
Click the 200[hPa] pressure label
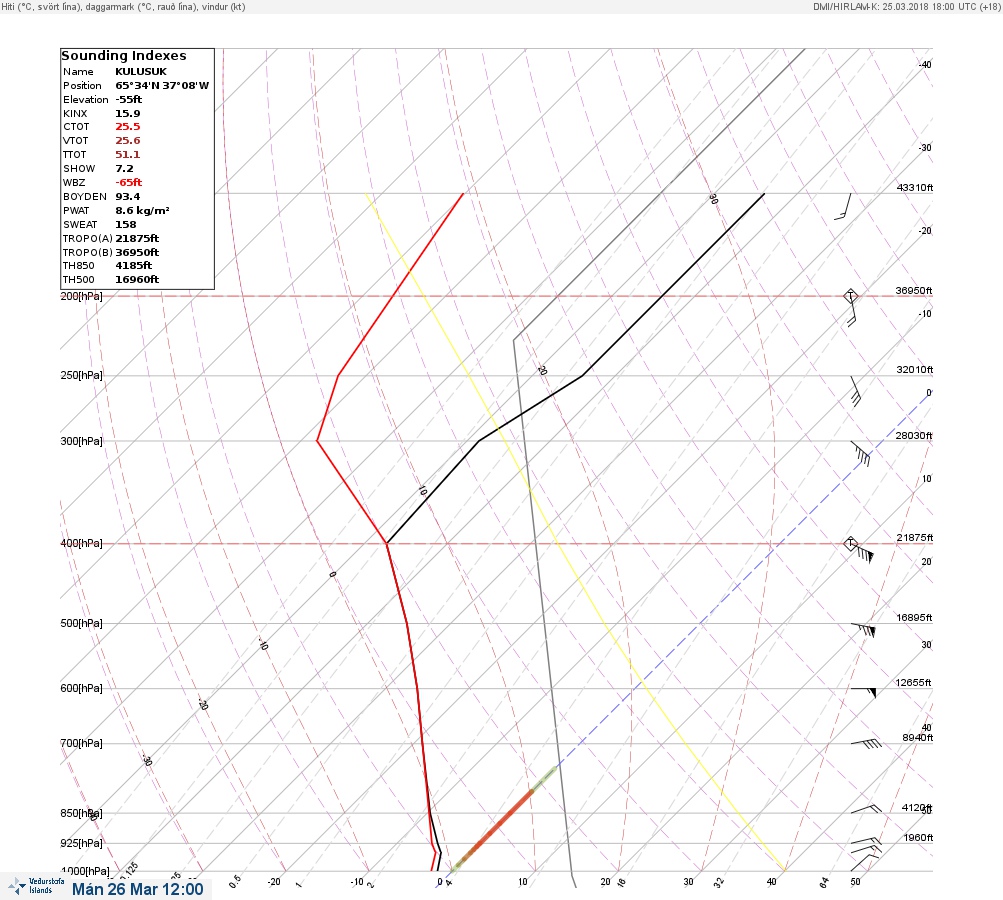81,296
